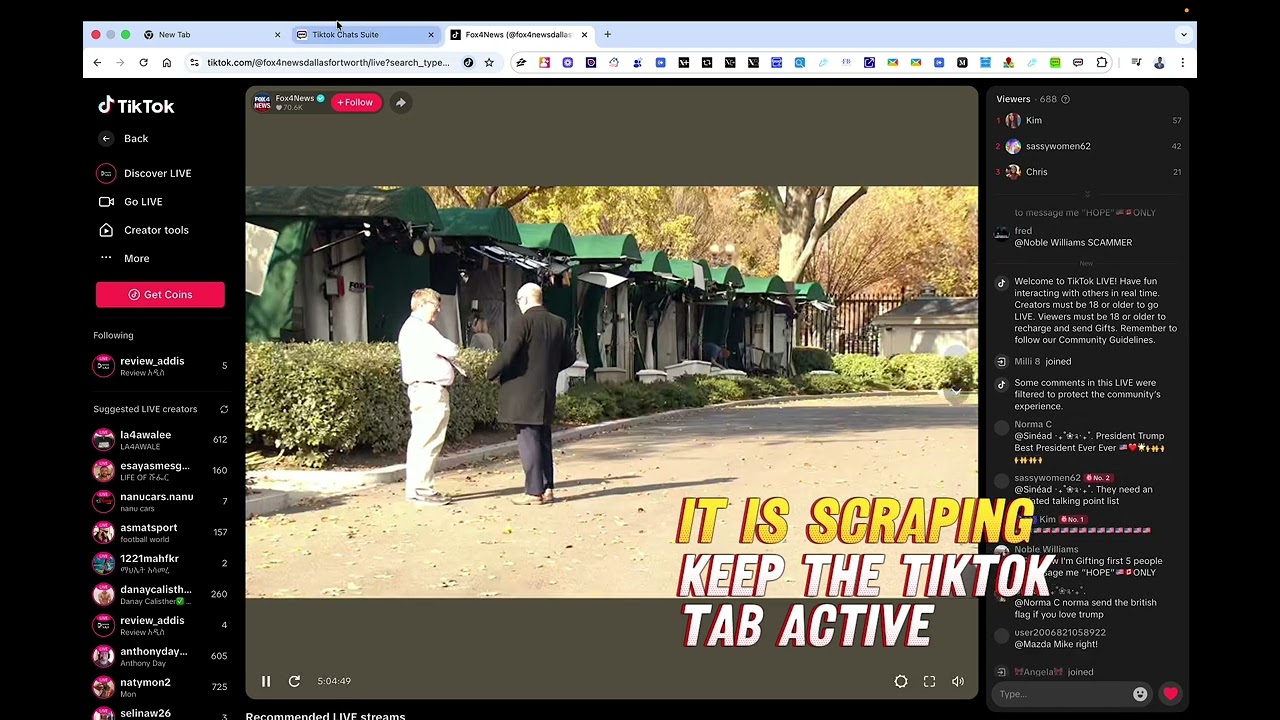Go back with the browser back arrow

click(97, 63)
